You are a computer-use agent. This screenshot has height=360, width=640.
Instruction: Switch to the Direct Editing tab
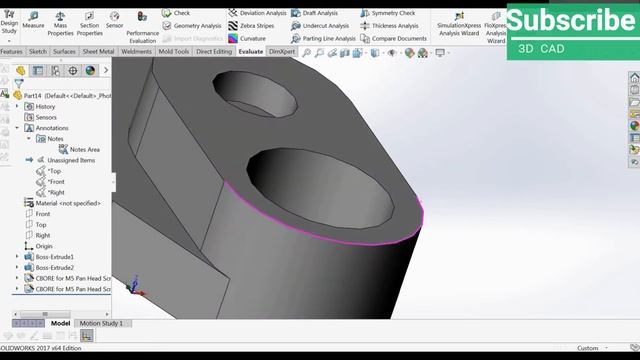(x=214, y=51)
